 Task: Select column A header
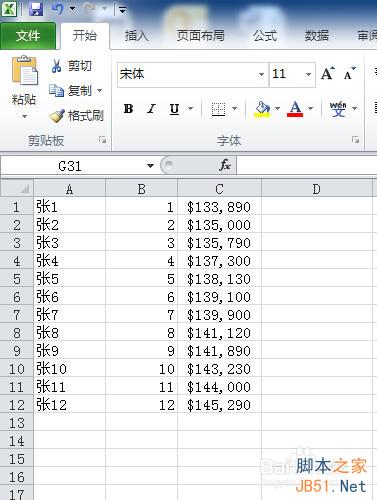click(x=69, y=189)
